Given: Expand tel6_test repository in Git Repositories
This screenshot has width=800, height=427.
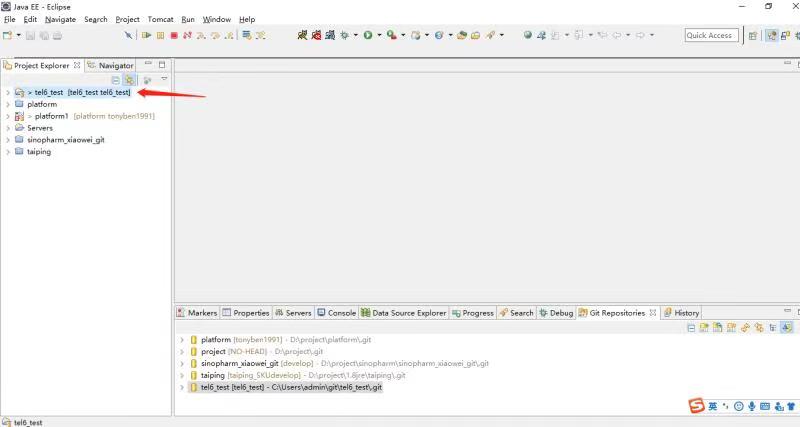Looking at the screenshot, I should click(x=182, y=387).
